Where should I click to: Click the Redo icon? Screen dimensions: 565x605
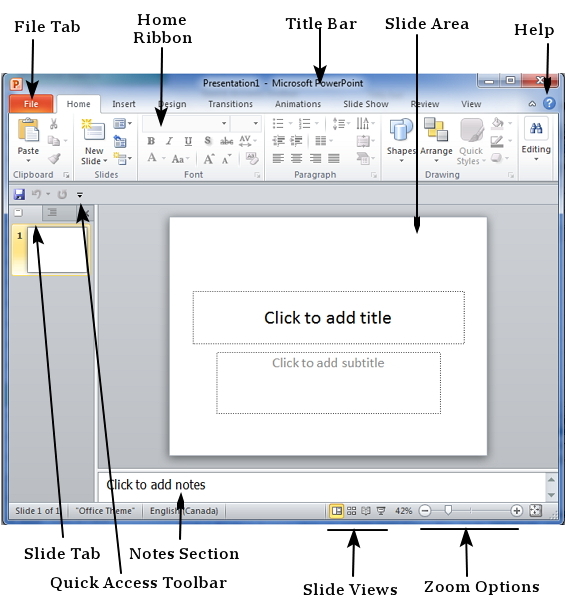point(62,194)
